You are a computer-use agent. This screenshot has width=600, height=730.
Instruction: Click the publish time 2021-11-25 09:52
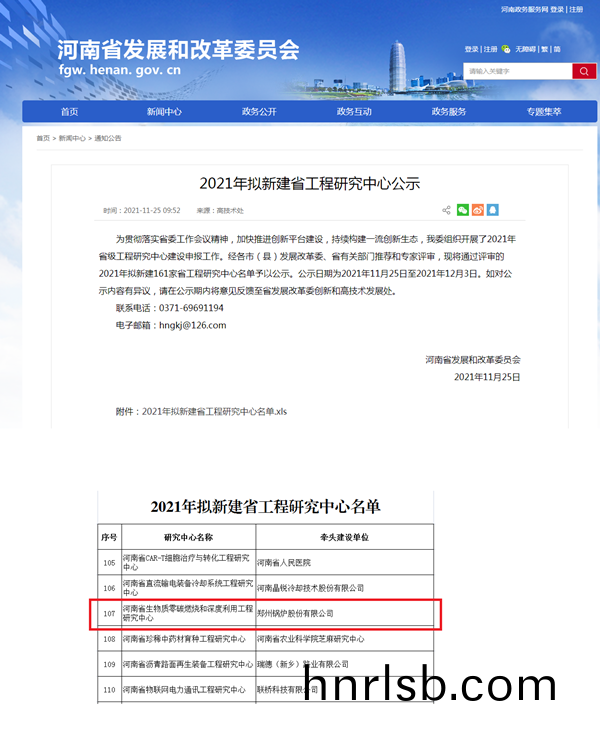(152, 210)
